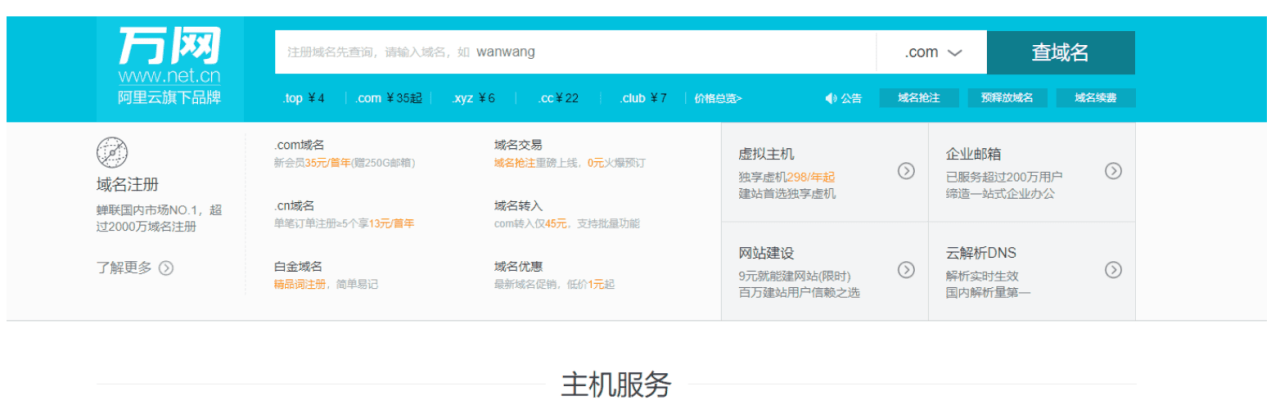Click the arrow icon next to 了解更多
This screenshot has height=414, width=1280.
pyautogui.click(x=167, y=267)
